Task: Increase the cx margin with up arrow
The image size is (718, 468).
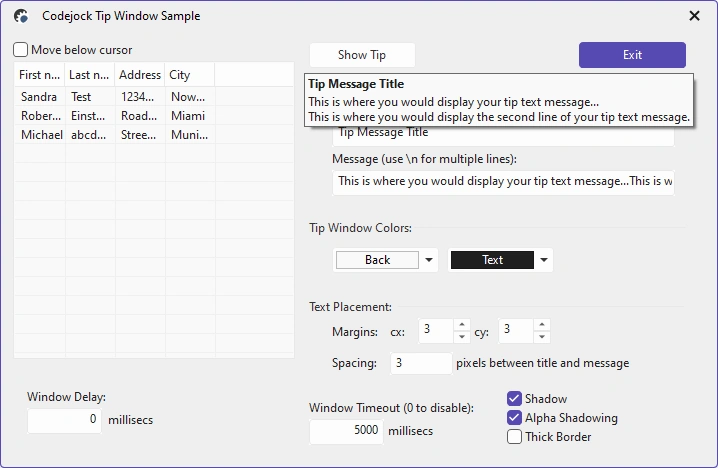Action: click(462, 325)
